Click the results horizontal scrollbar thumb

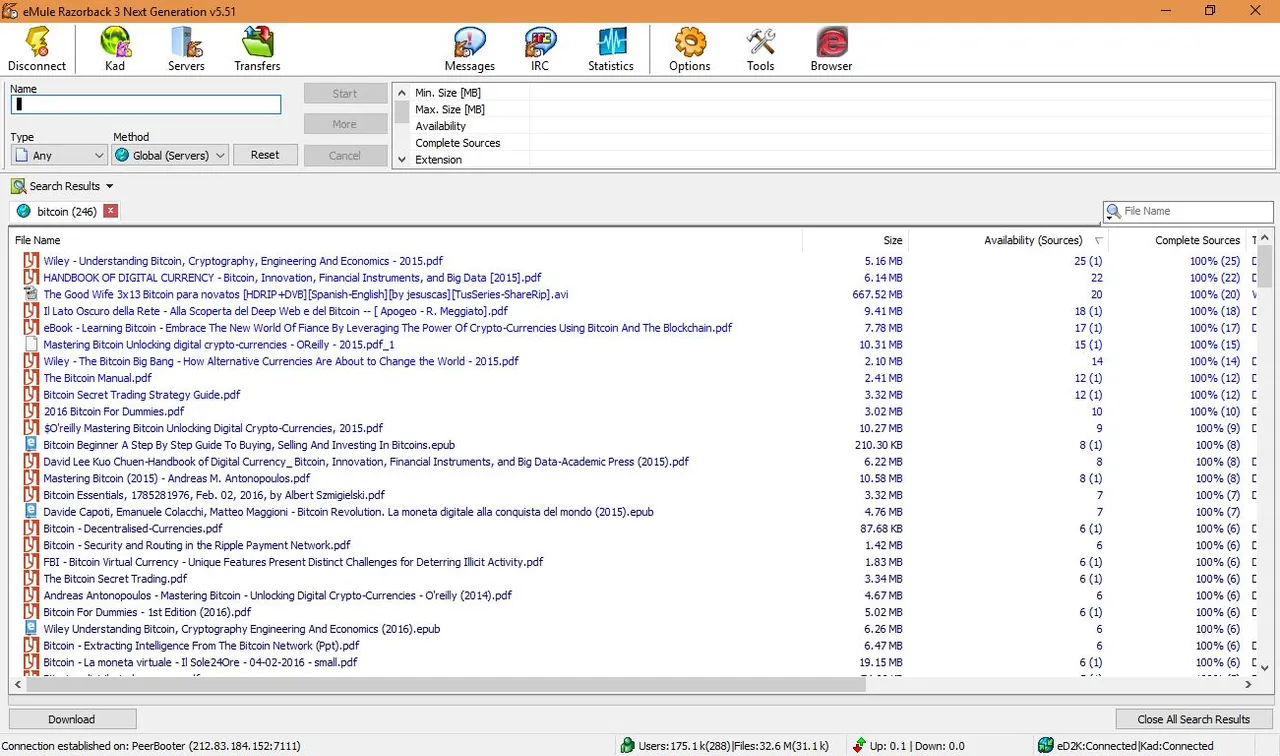point(445,685)
